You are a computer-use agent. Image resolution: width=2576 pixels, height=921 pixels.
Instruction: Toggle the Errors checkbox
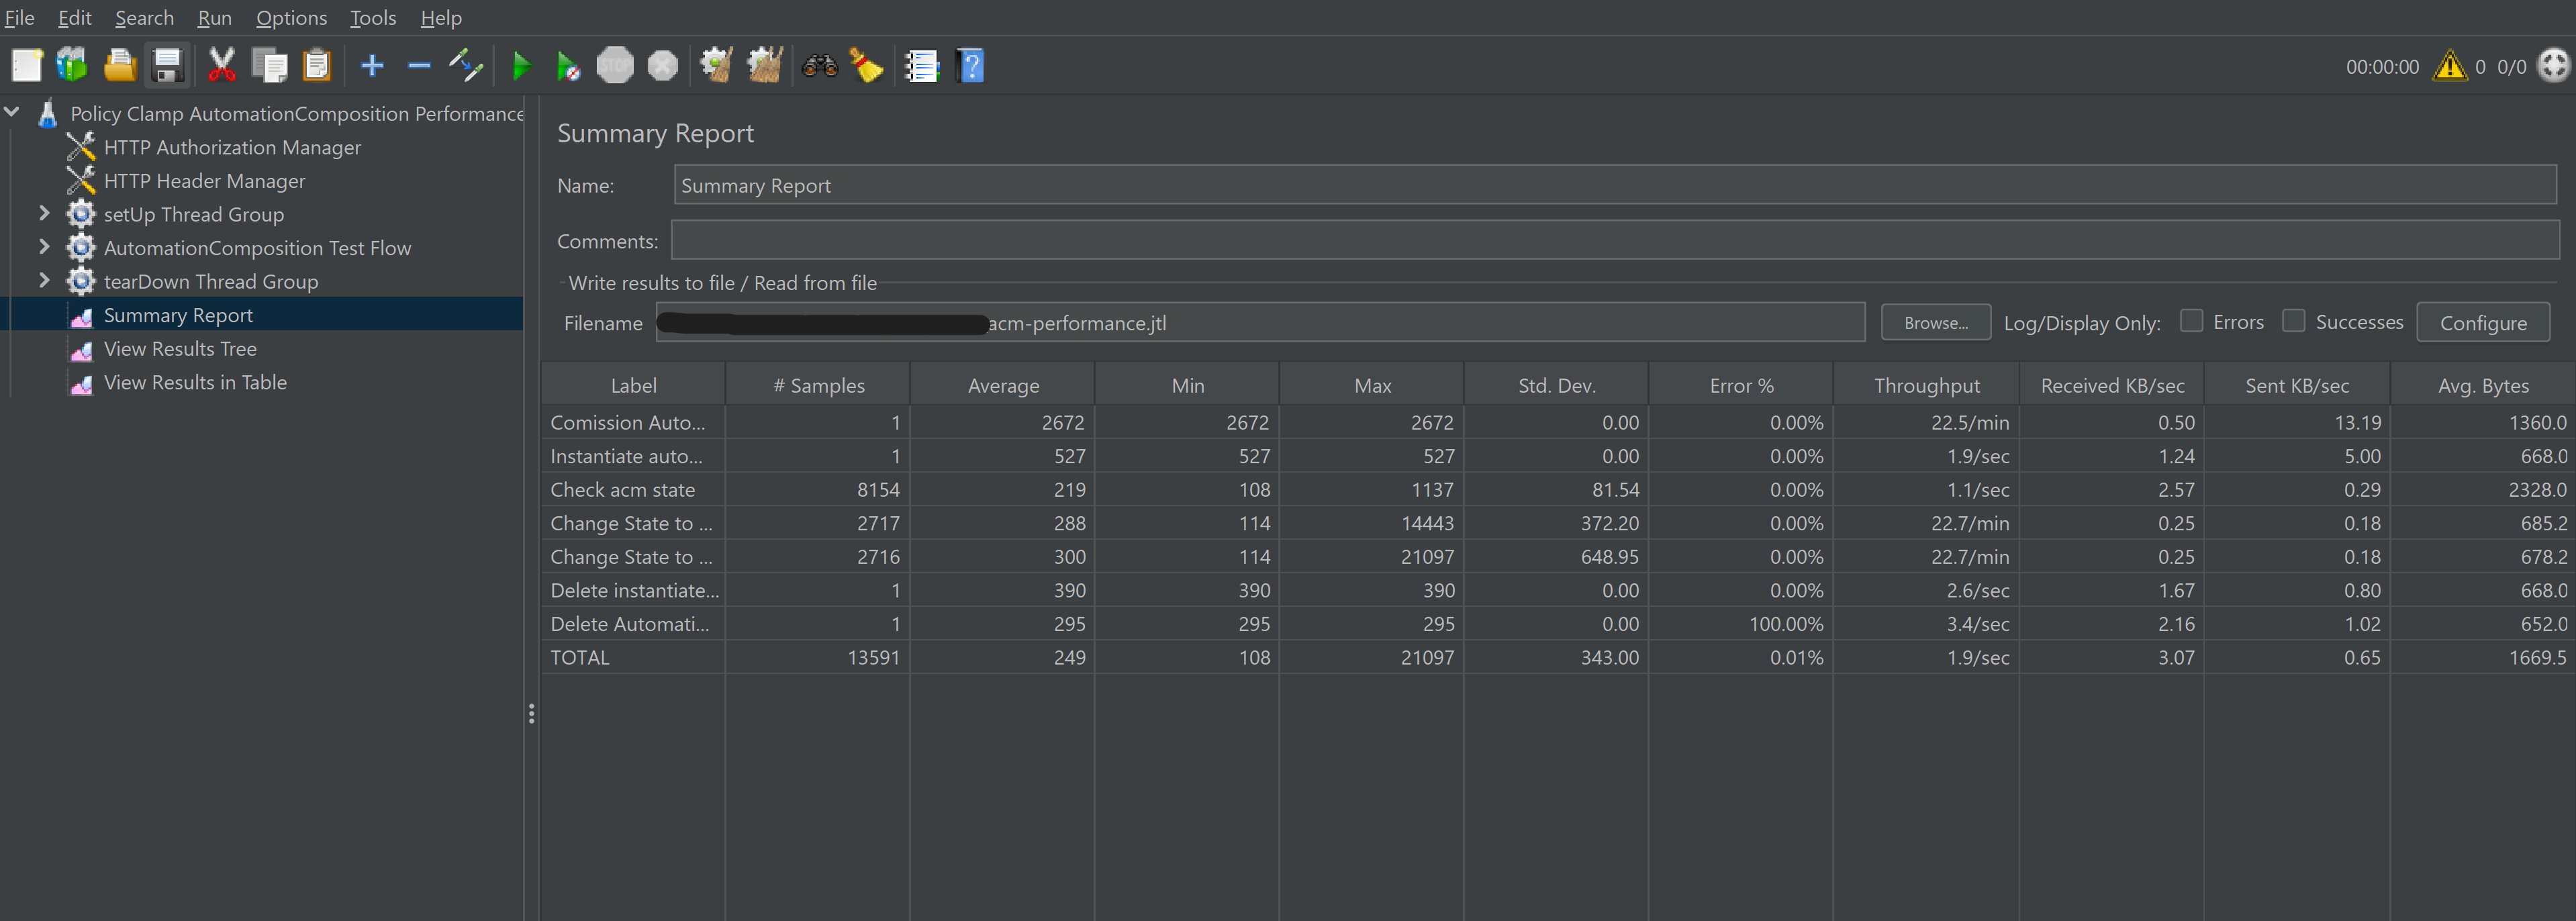2191,321
